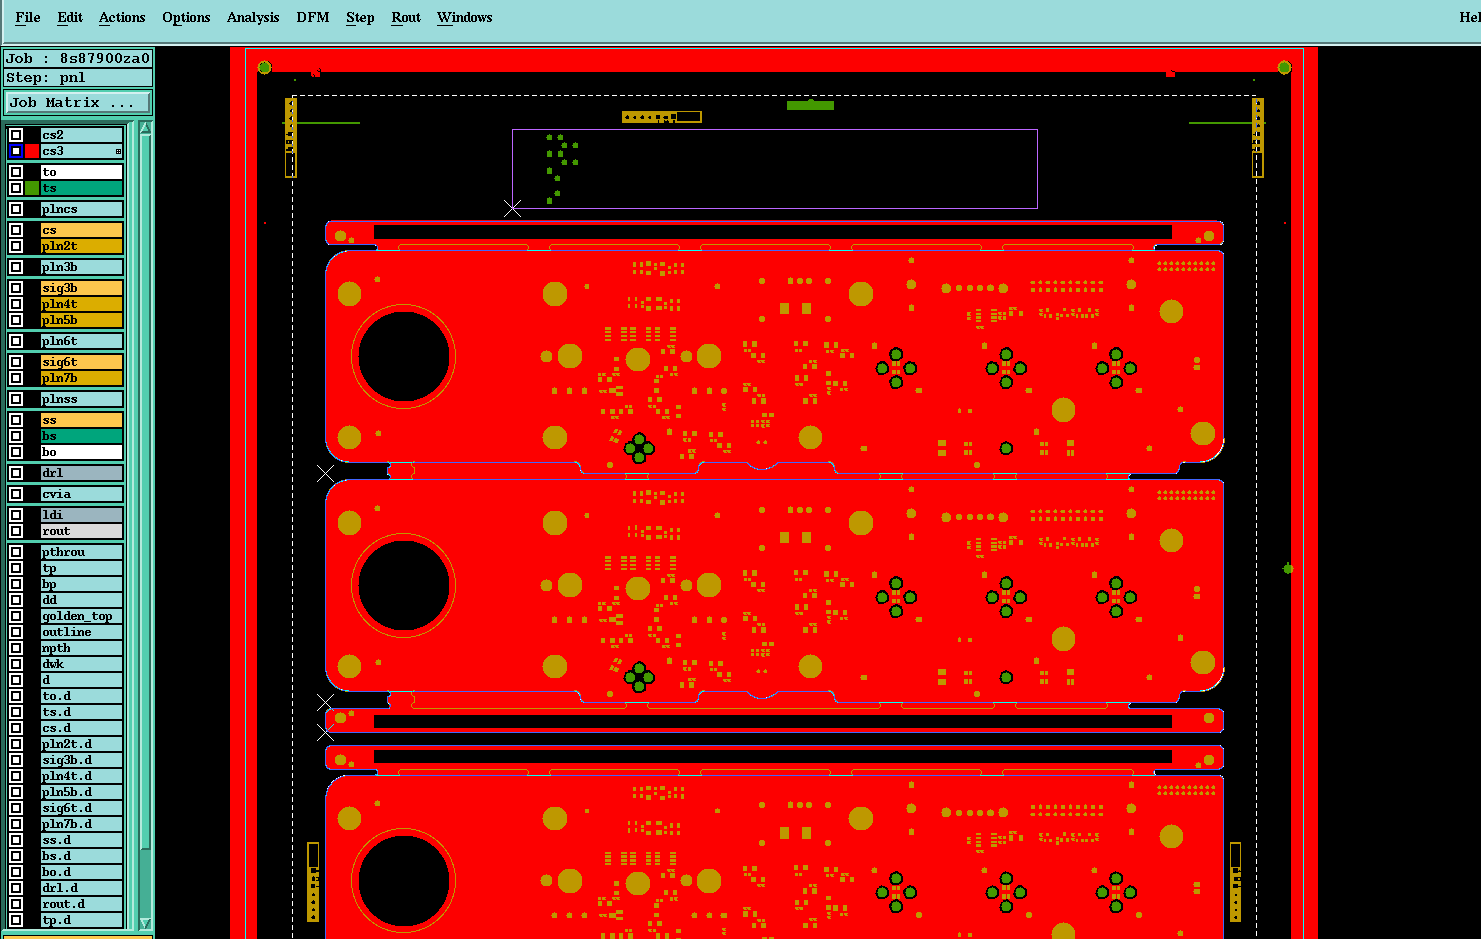
Task: Click the small grid icon beside cs3
Action: pos(118,152)
